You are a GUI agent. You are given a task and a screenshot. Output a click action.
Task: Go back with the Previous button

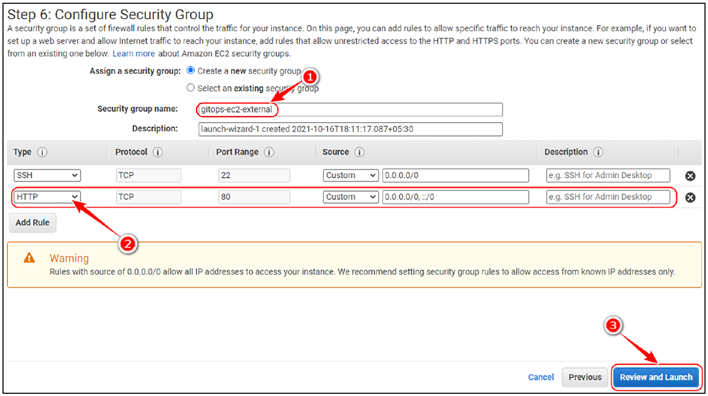click(x=585, y=377)
